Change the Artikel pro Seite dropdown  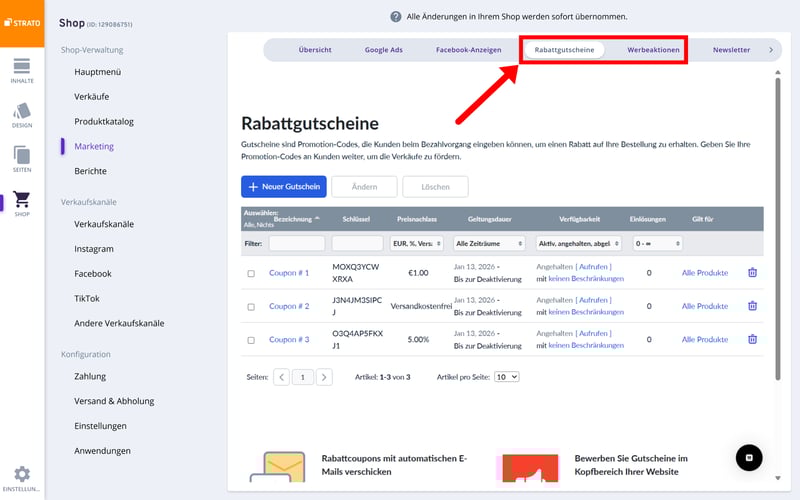click(507, 377)
